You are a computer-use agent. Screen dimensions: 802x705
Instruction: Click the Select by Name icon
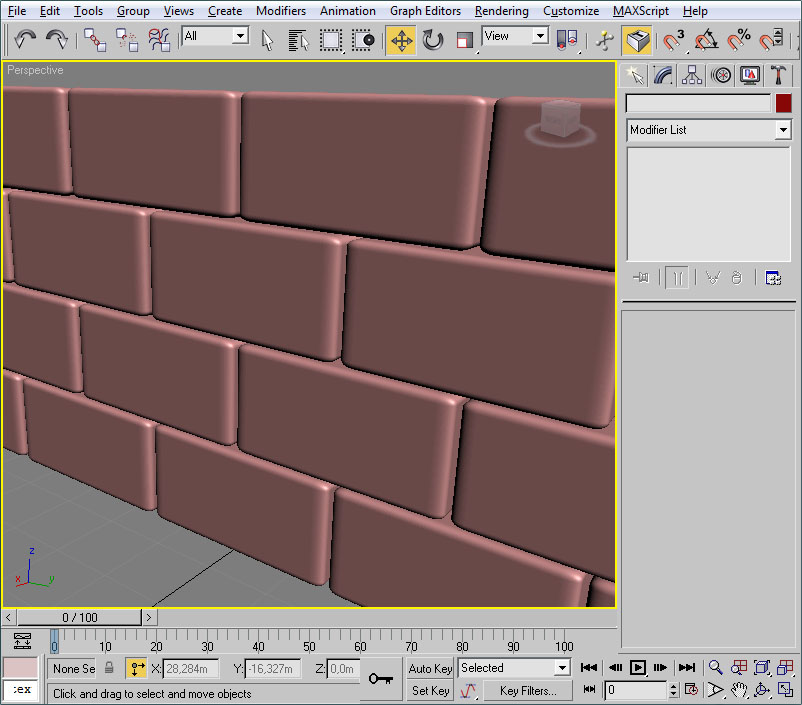click(298, 40)
